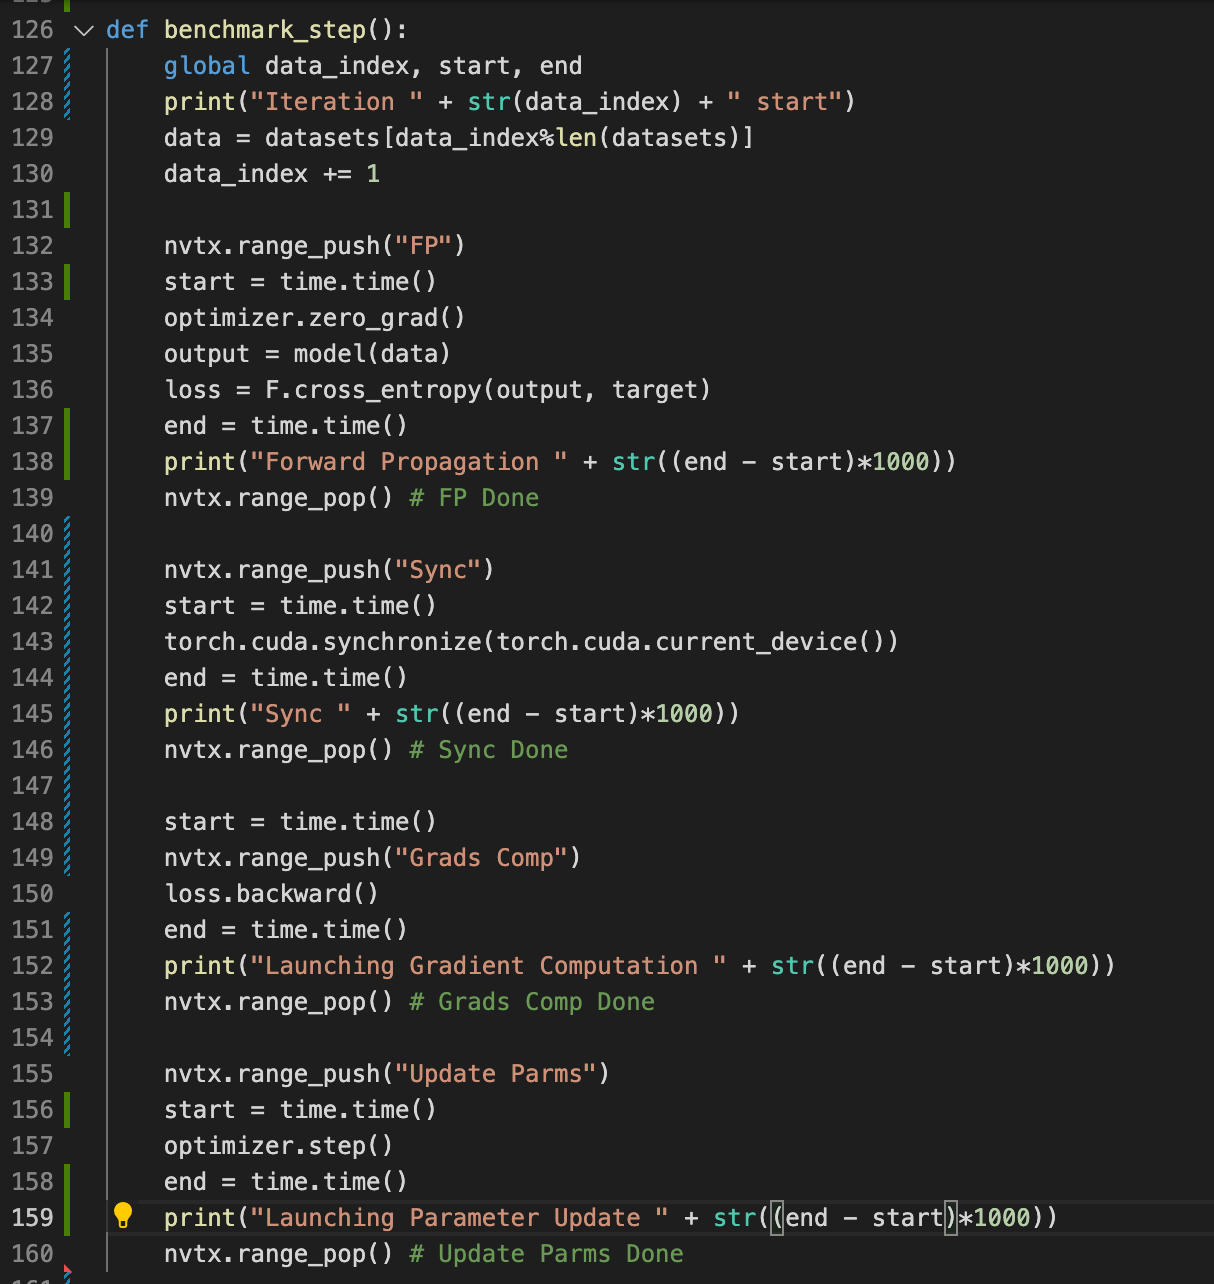Collapse the benchmark_step function fold chevron
Screen dimensions: 1214x1284
coord(84,30)
